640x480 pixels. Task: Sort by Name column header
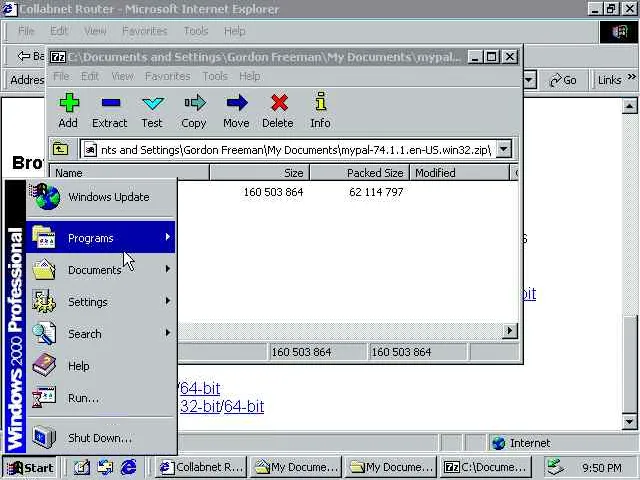(x=129, y=173)
